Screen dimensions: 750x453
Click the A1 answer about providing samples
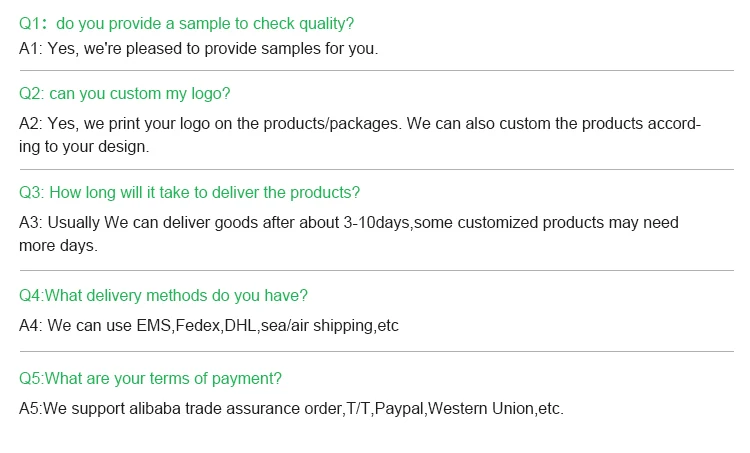(x=198, y=48)
